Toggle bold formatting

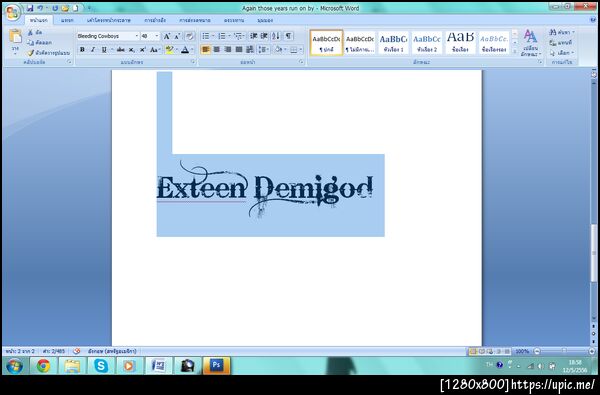pos(82,50)
